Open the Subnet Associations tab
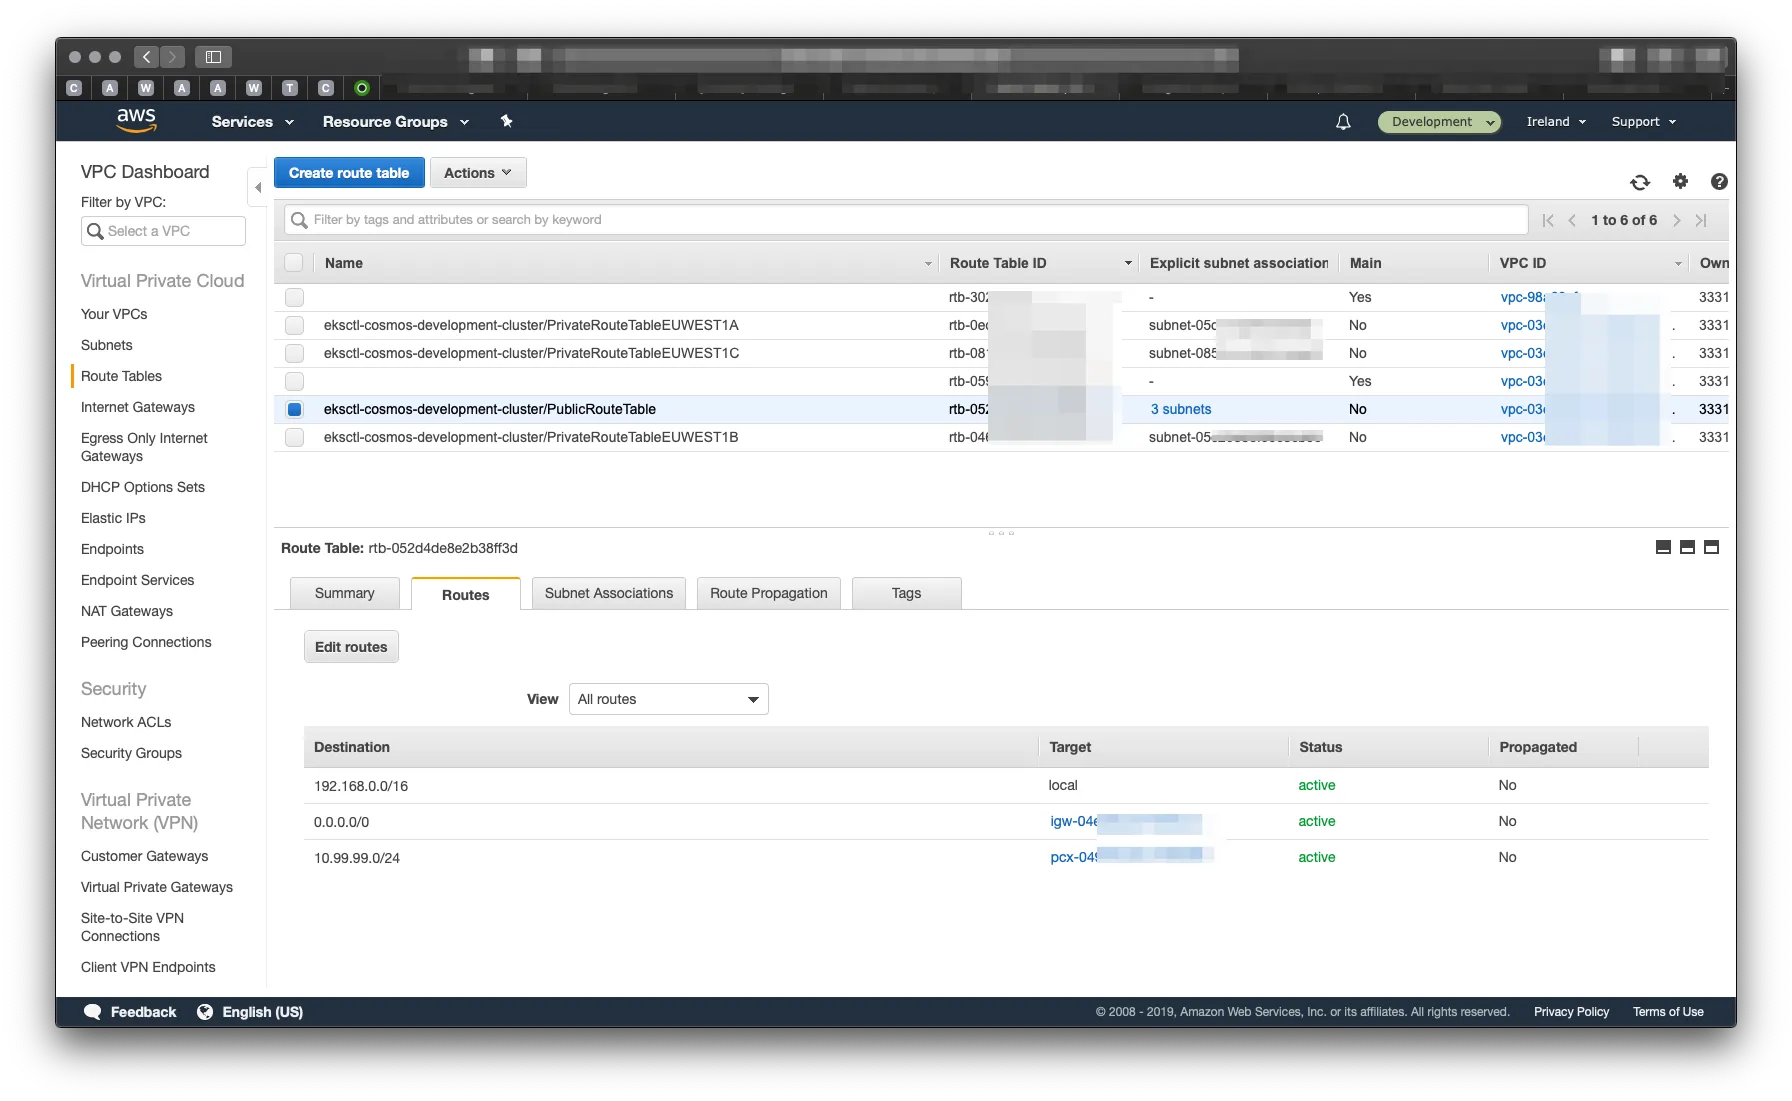The width and height of the screenshot is (1792, 1101). tap(609, 593)
